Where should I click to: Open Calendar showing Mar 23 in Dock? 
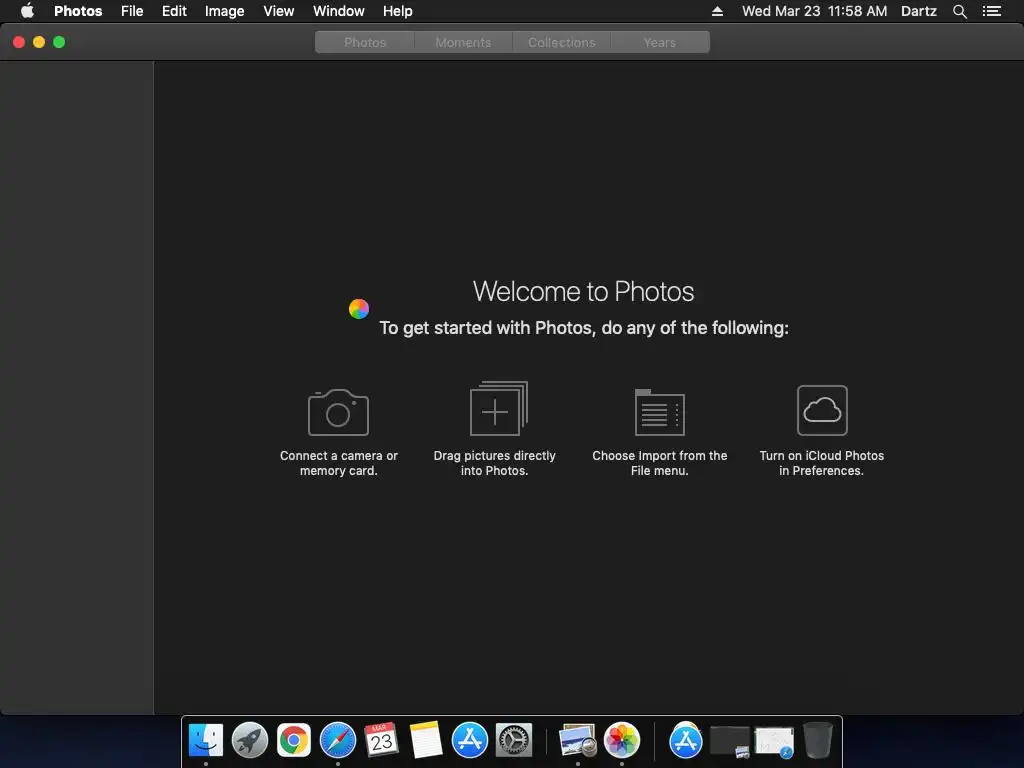[x=381, y=740]
